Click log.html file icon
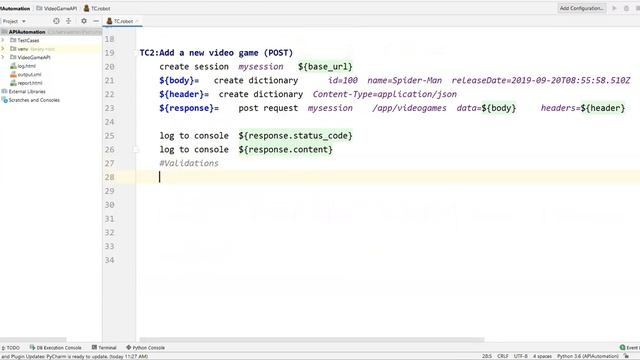Viewport: 640px width, 360px height. (13, 66)
